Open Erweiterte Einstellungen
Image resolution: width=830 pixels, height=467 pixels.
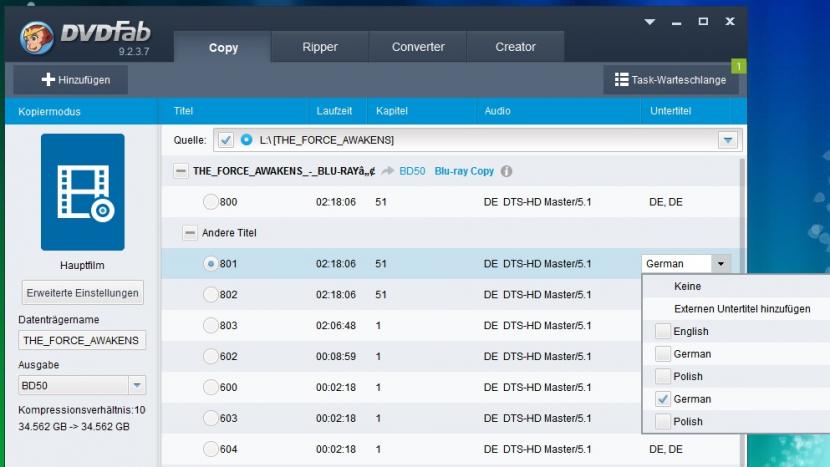coord(83,293)
